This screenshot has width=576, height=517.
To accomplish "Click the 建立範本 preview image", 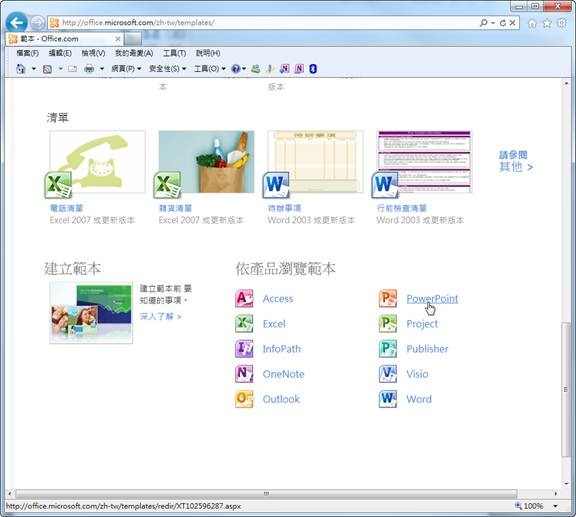I will click(x=91, y=313).
